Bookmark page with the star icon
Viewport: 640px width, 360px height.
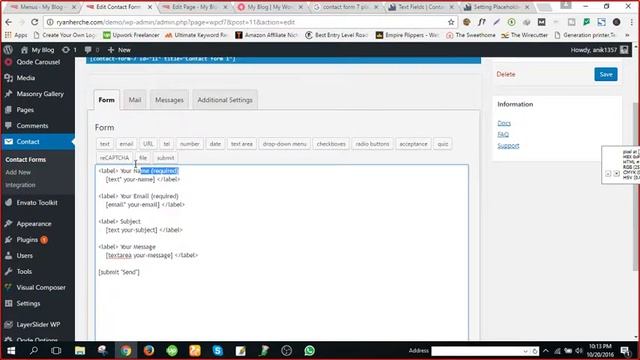click(451, 22)
